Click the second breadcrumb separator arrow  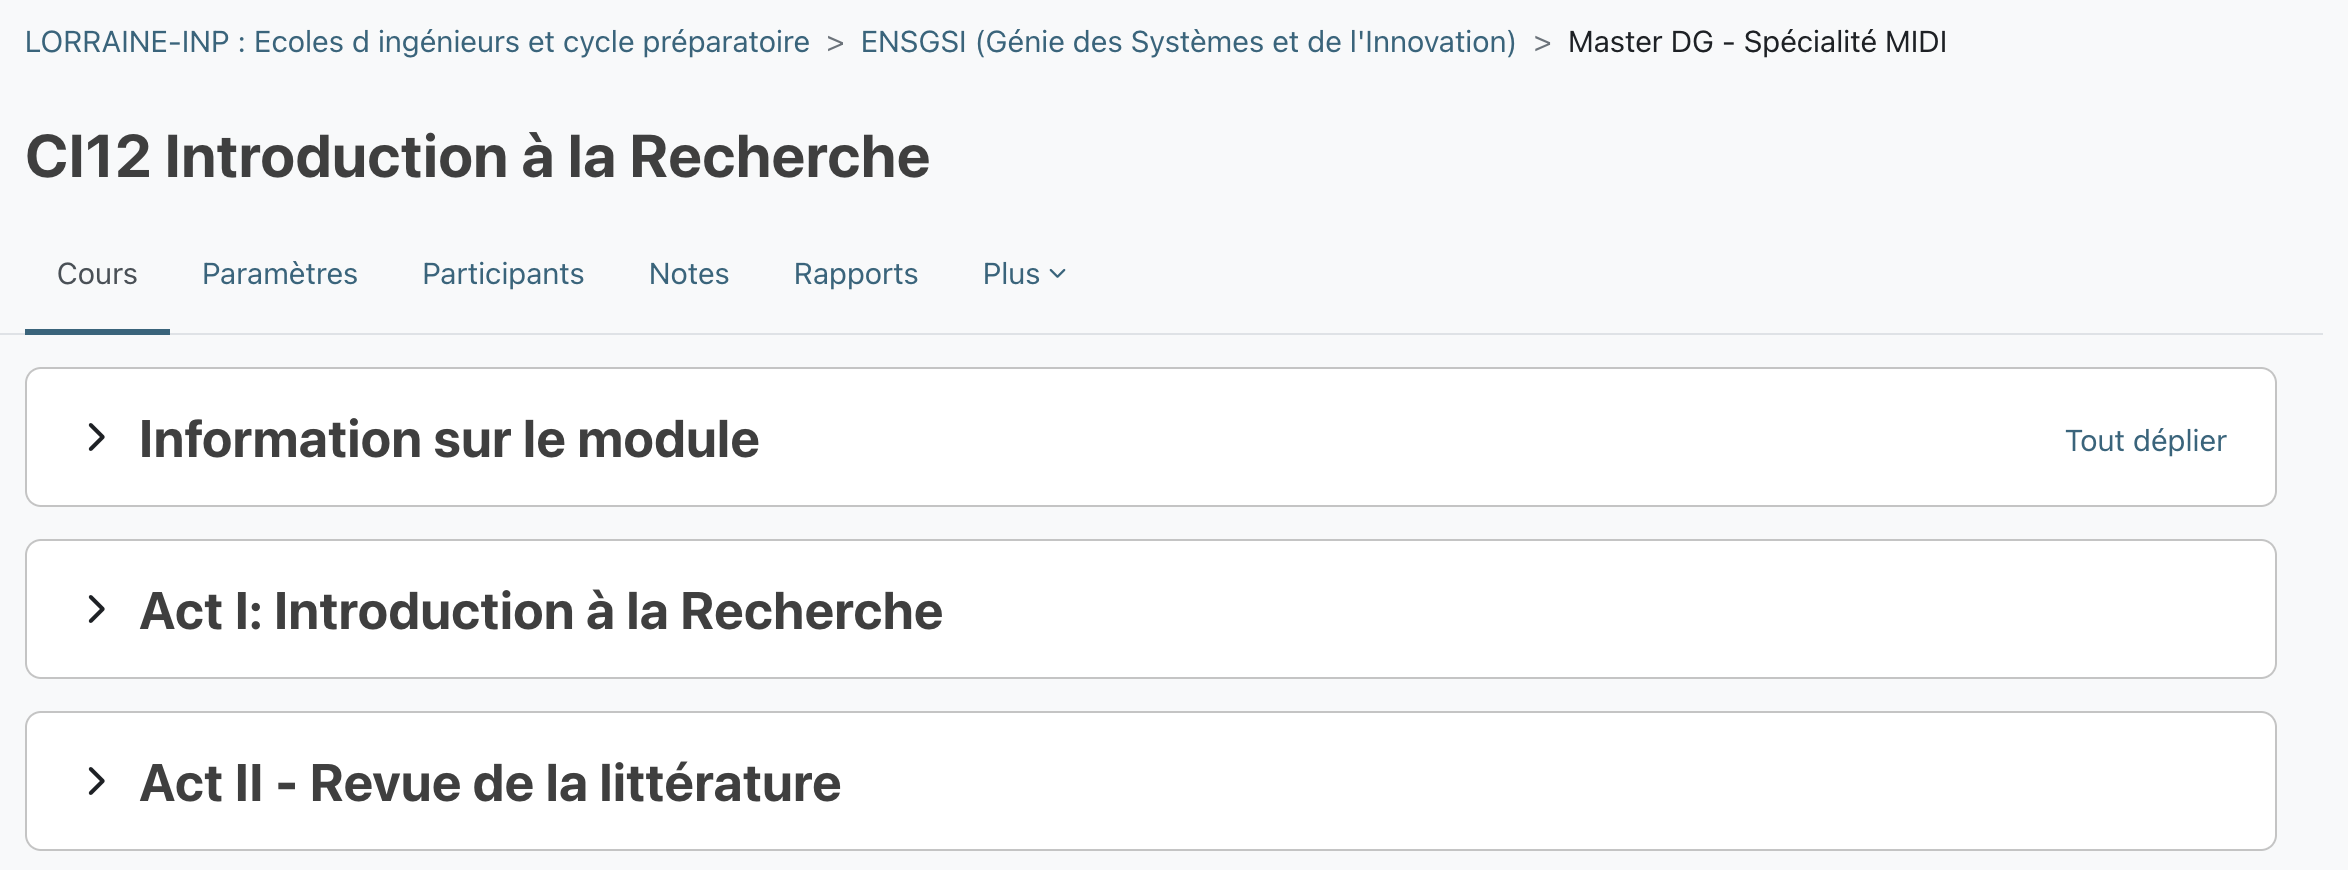point(1542,43)
